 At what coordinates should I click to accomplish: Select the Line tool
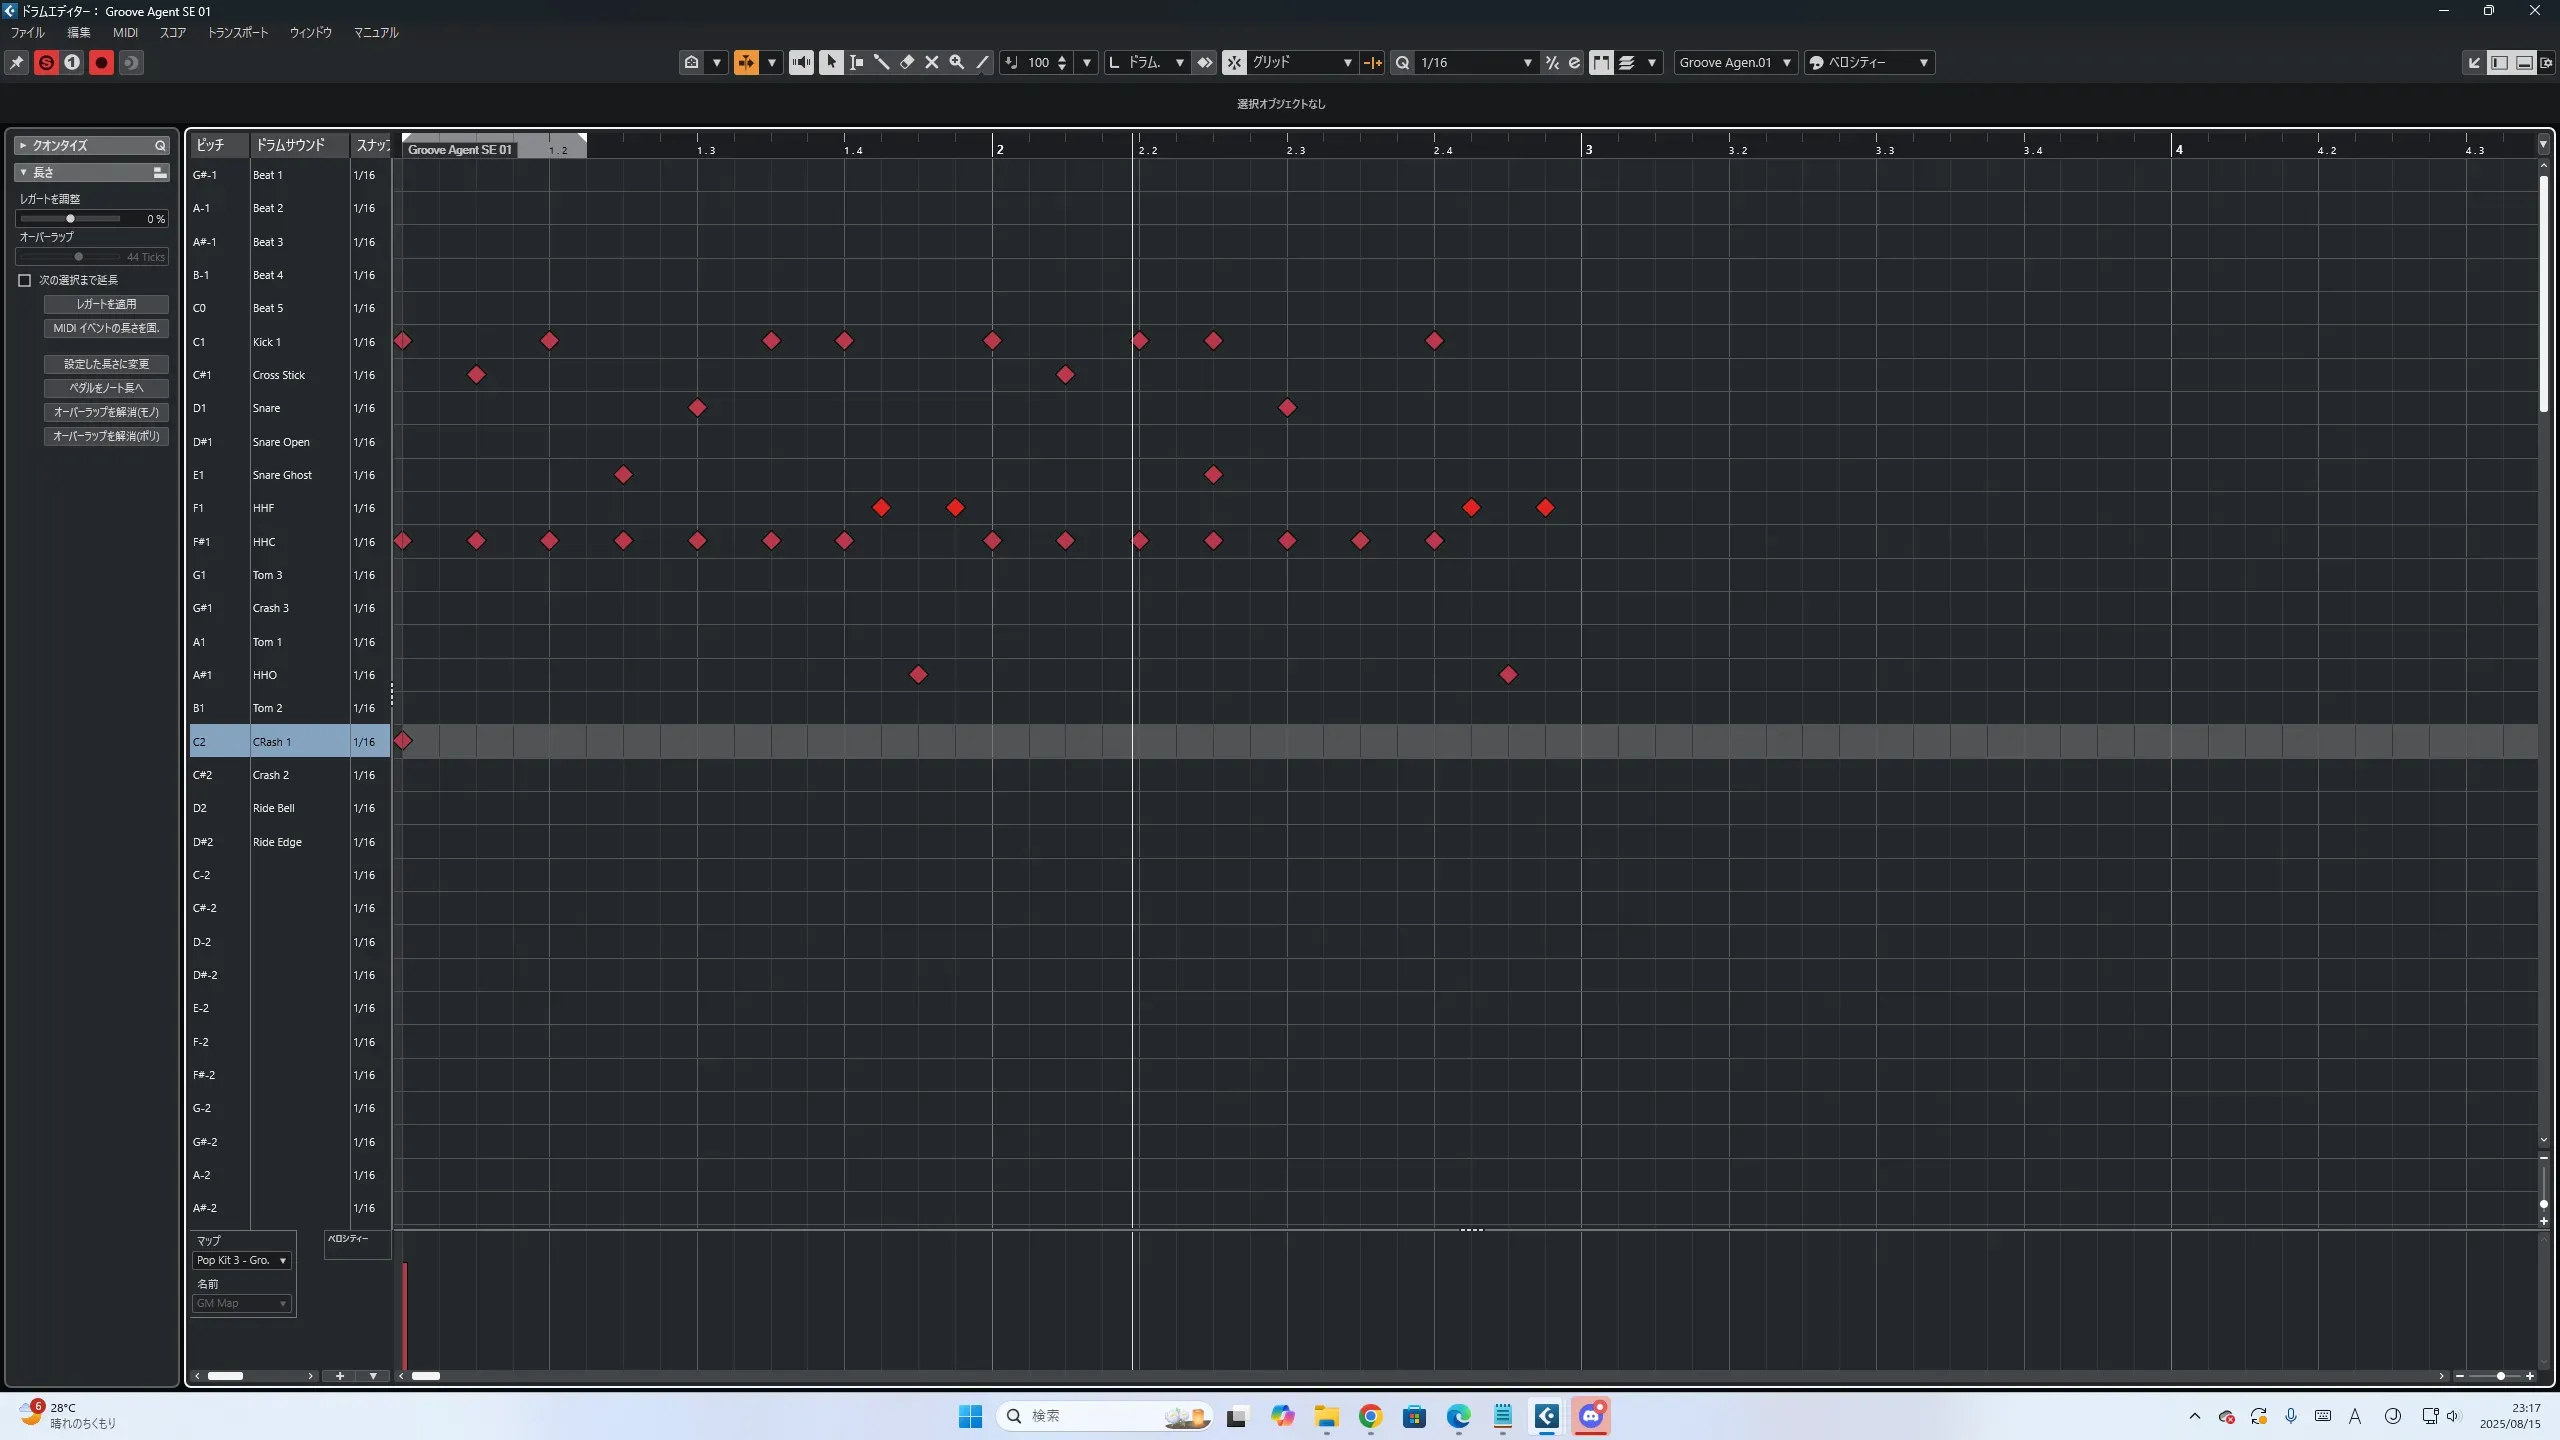click(x=982, y=62)
